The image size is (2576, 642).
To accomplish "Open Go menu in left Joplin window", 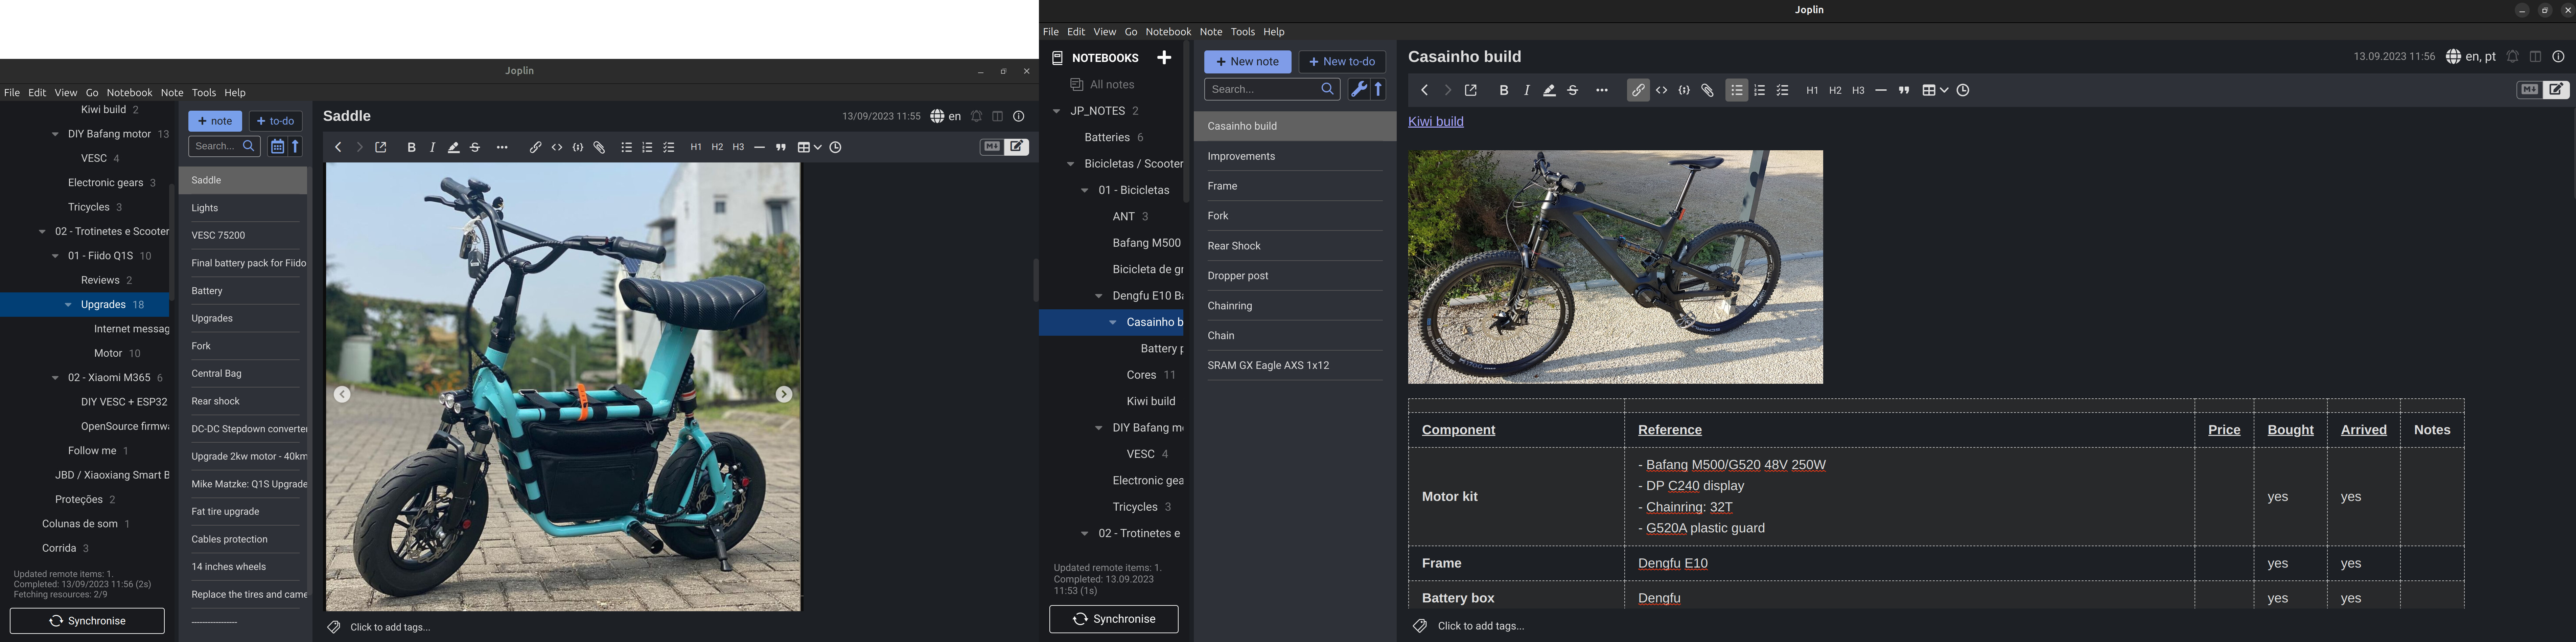I will (x=92, y=93).
